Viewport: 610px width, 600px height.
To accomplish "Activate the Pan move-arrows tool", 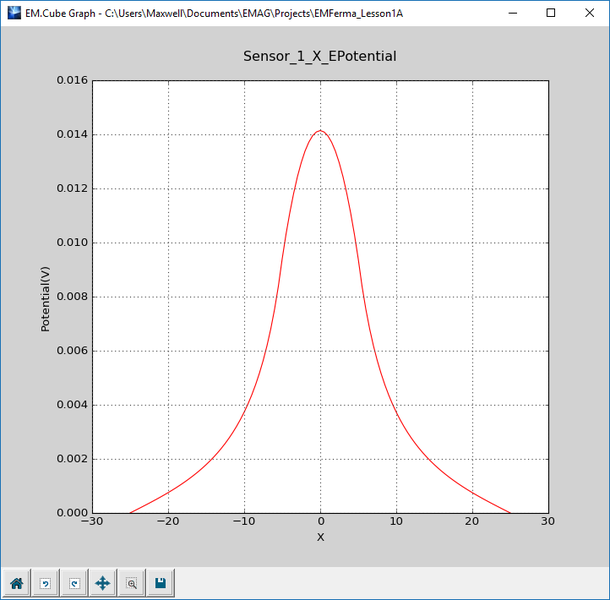I will click(102, 582).
